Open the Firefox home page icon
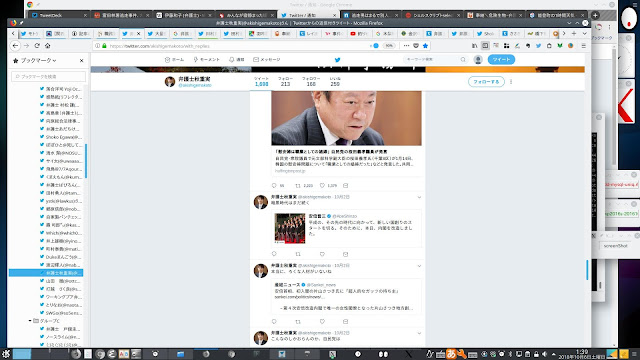The image size is (640, 360). [48, 46]
